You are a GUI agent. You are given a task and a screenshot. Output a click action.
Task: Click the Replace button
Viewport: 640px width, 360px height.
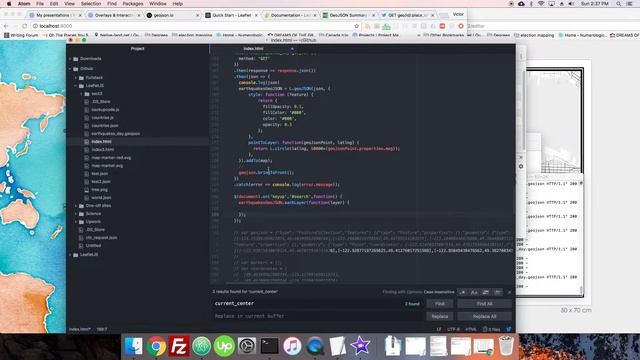(x=440, y=316)
